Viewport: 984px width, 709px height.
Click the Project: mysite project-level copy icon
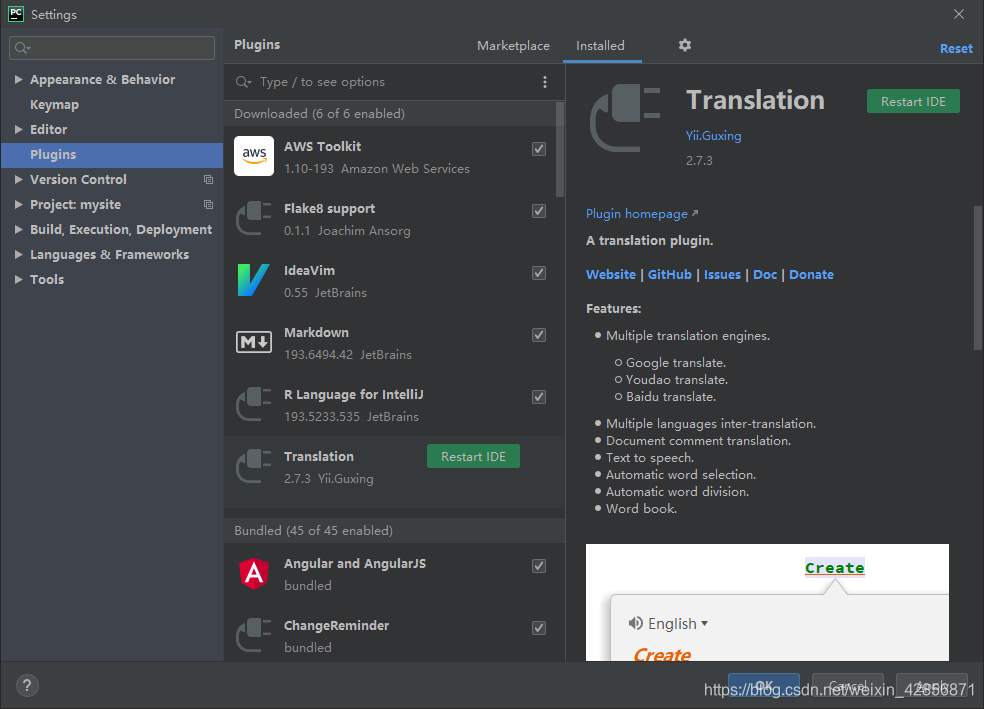pyautogui.click(x=208, y=205)
